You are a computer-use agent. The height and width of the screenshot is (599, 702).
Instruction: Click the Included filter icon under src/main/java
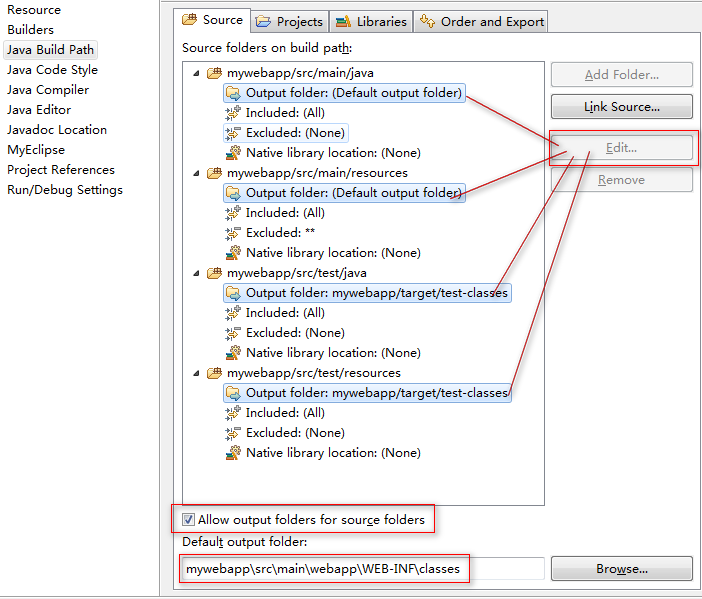234,113
